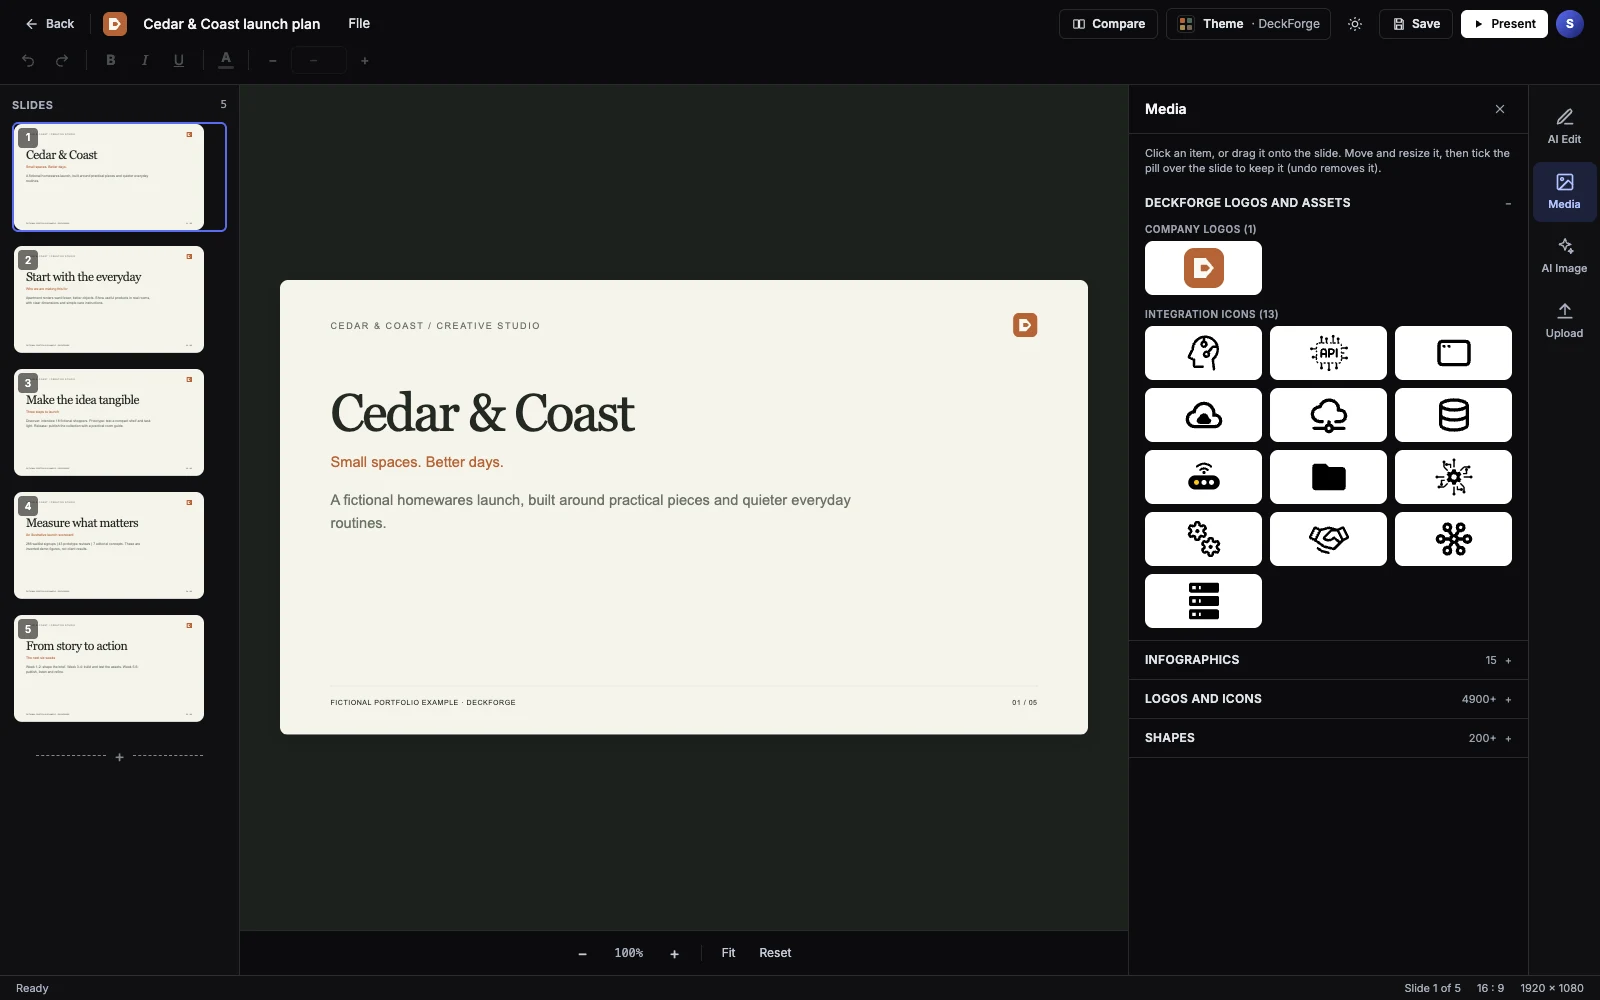Open the Theme DeckForge selector
1600x1000 pixels.
point(1248,24)
